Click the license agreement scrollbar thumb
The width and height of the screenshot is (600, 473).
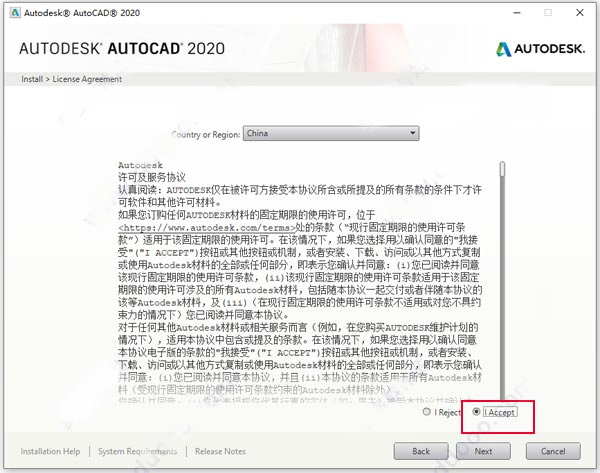502,169
